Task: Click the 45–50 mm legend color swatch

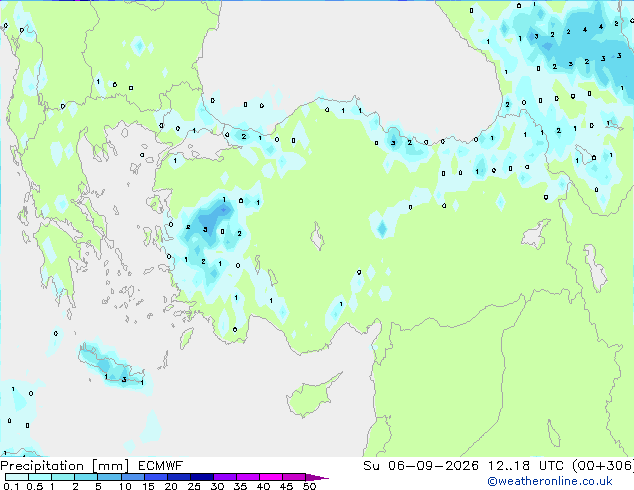Action: click(x=294, y=477)
